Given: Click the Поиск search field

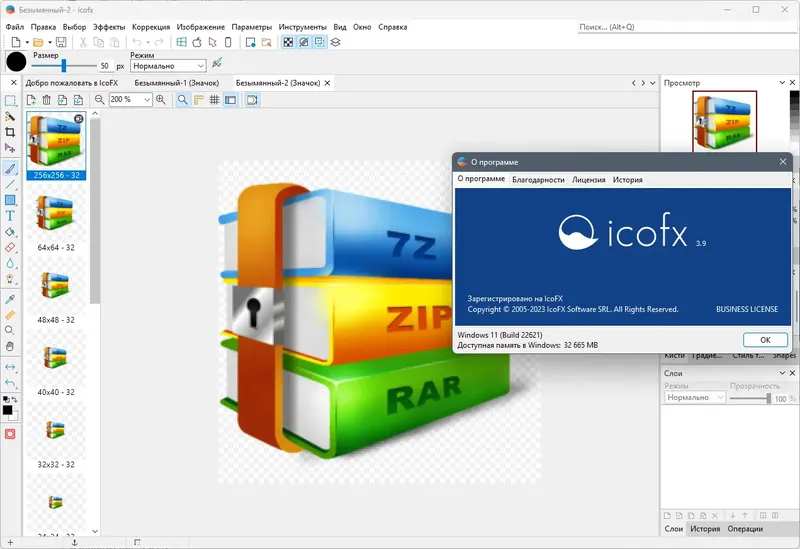Looking at the screenshot, I should click(x=687, y=27).
